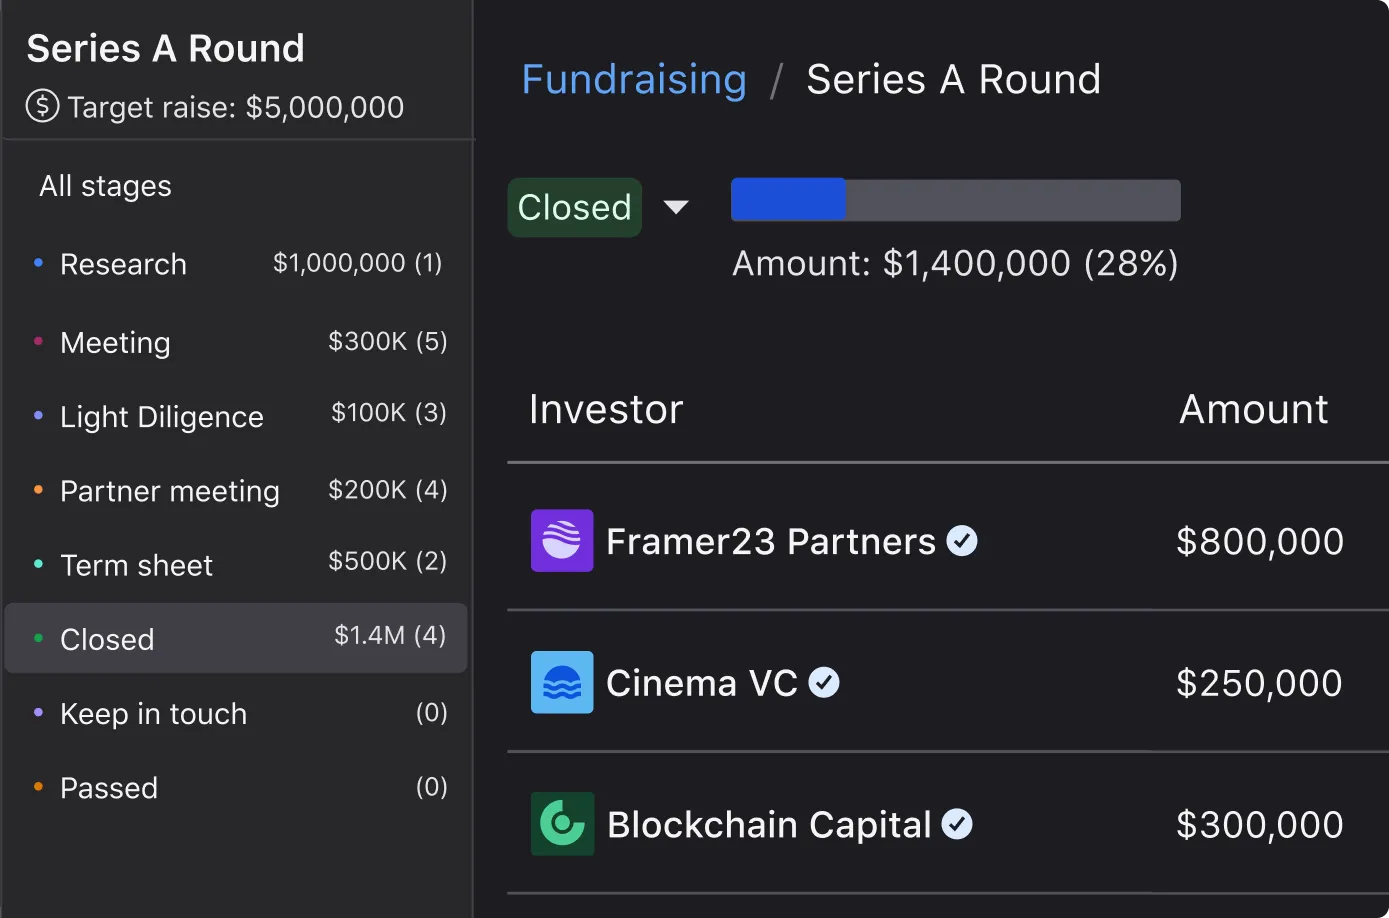
Task: Click the green dot beside Closed stage
Action: pos(38,638)
